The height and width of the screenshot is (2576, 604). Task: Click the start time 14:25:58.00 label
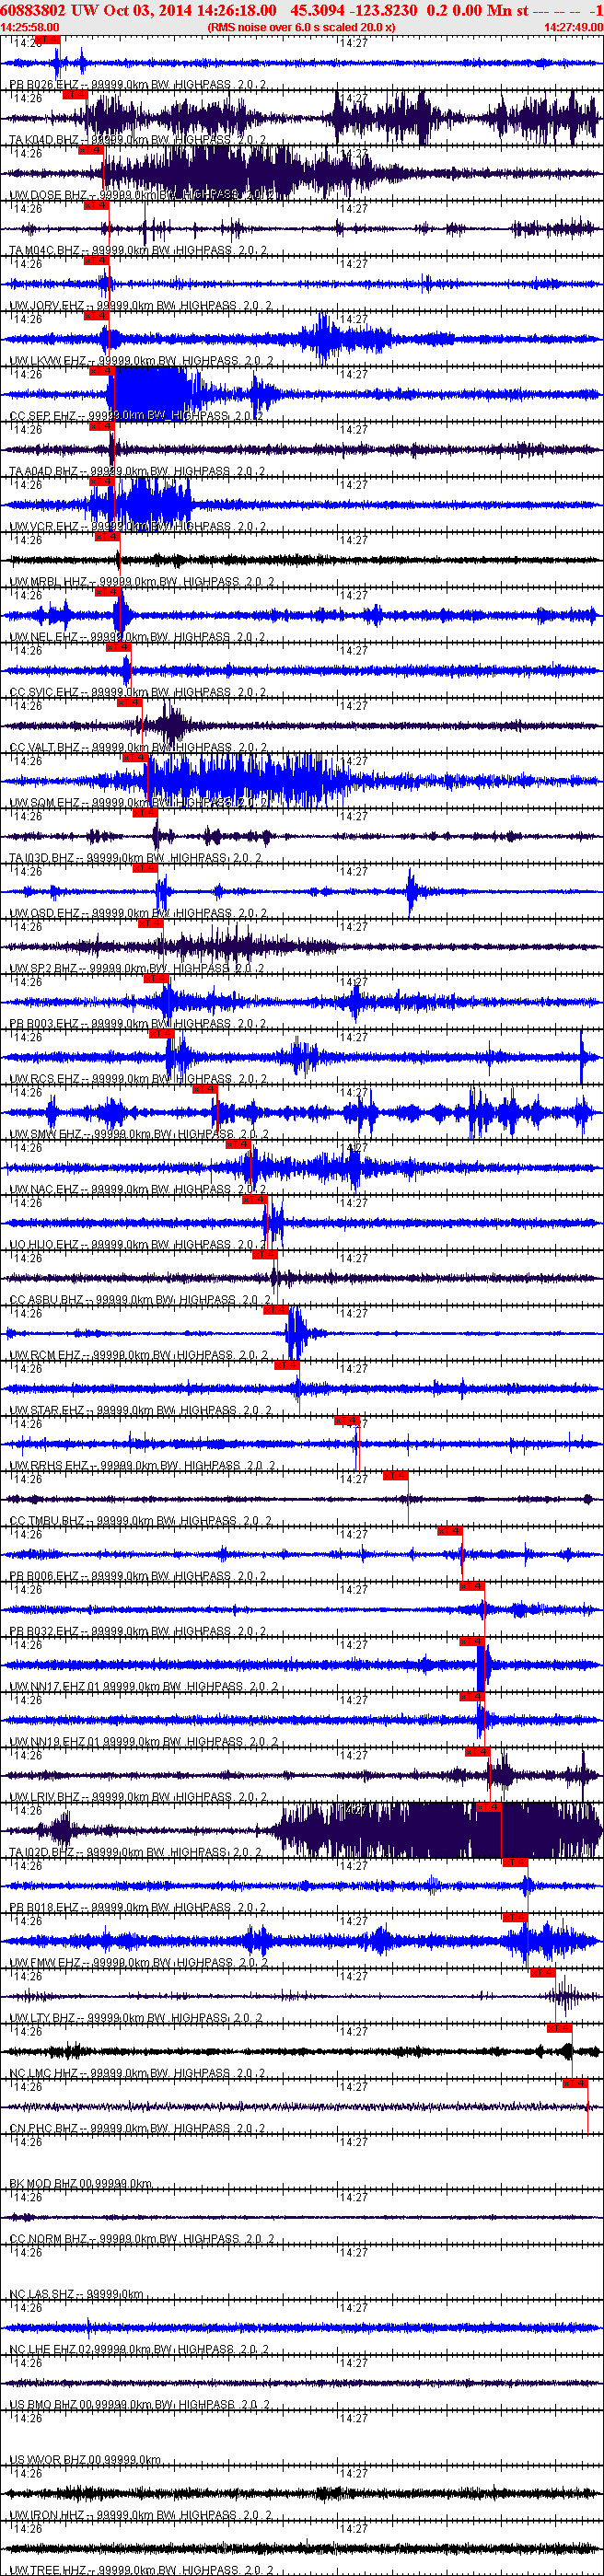point(30,27)
